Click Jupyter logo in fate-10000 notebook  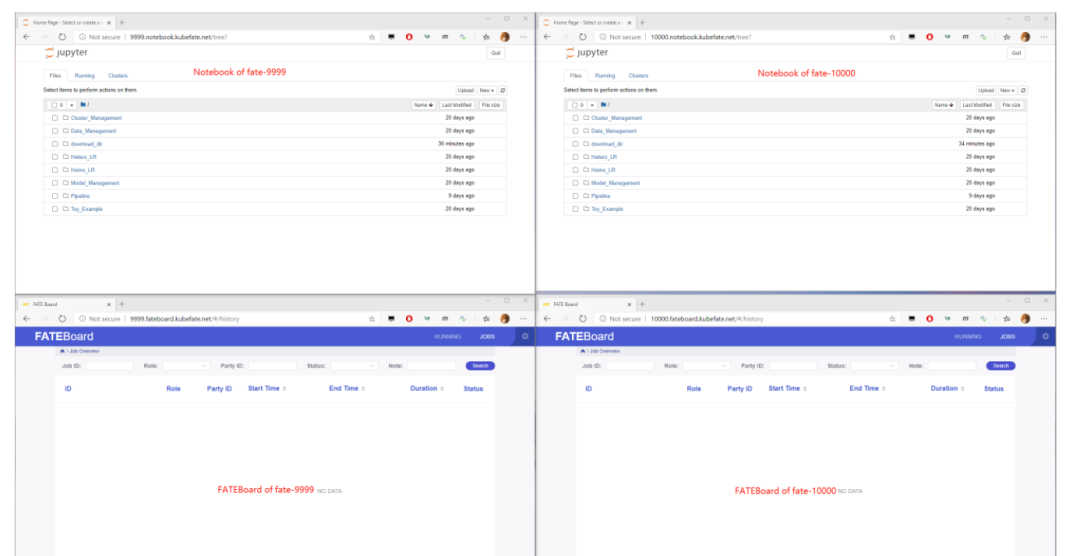coord(587,52)
